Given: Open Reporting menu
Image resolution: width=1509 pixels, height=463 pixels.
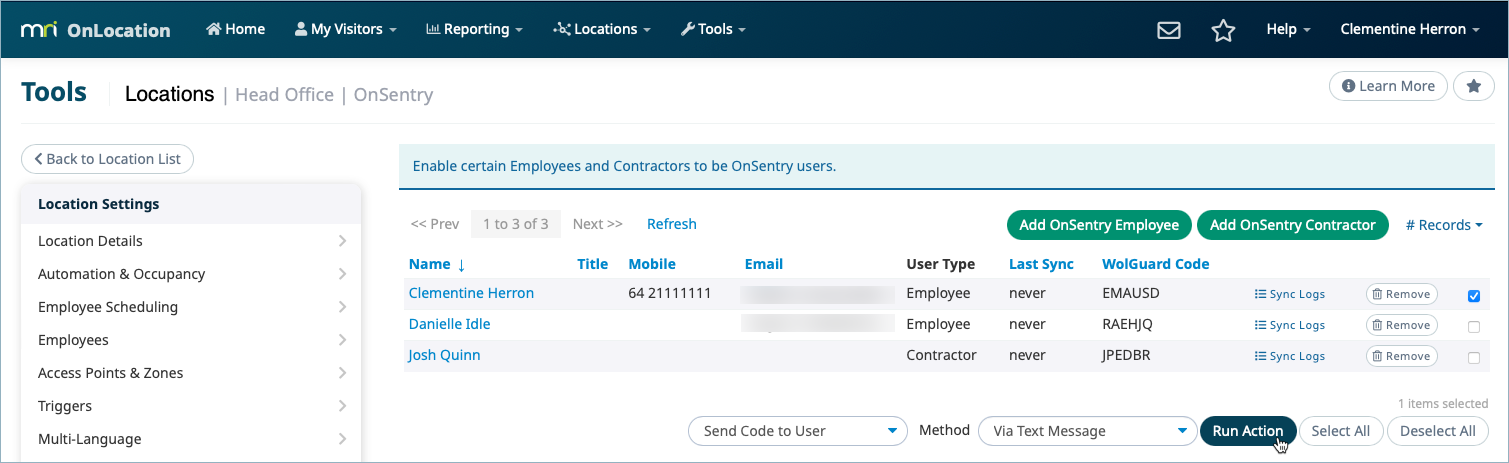Looking at the screenshot, I should pyautogui.click(x=474, y=30).
